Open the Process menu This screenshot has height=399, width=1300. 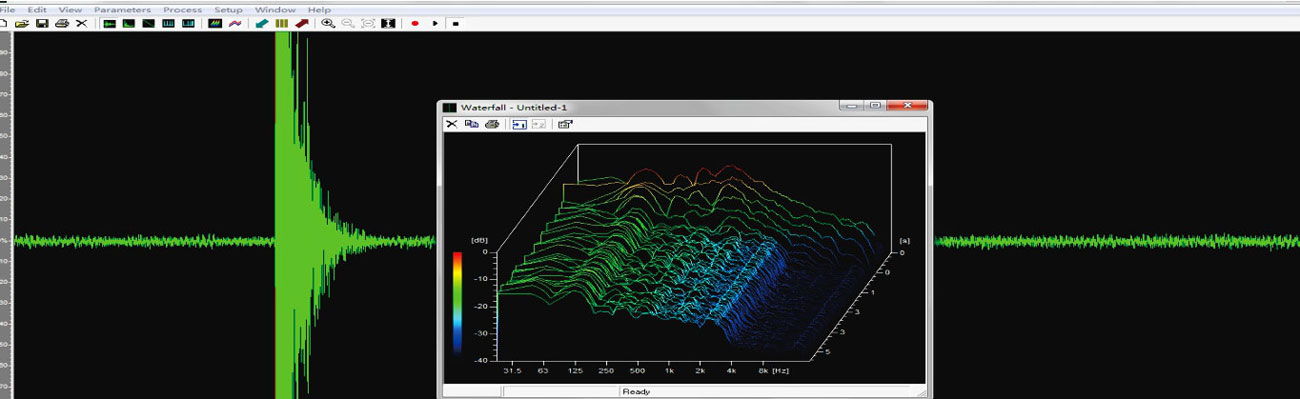pos(182,10)
